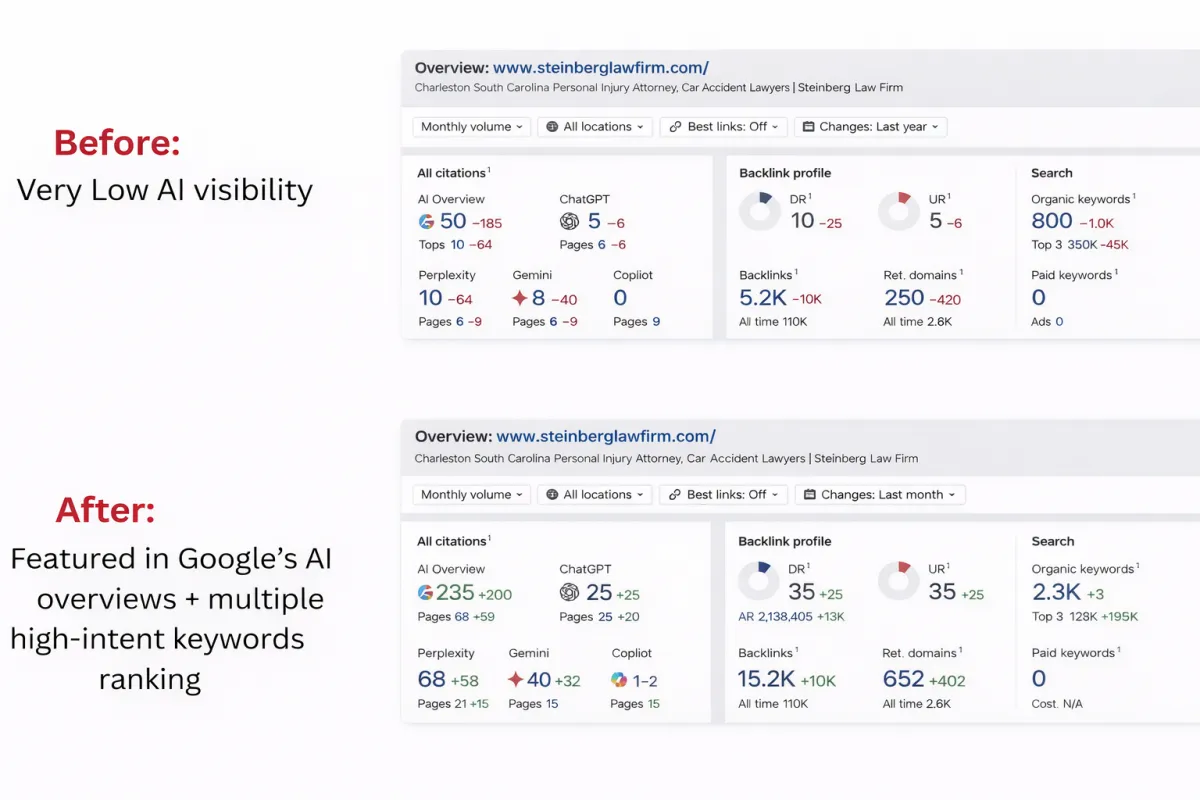Click Gemini star icon beside 40
The height and width of the screenshot is (800, 1200).
pos(516,680)
